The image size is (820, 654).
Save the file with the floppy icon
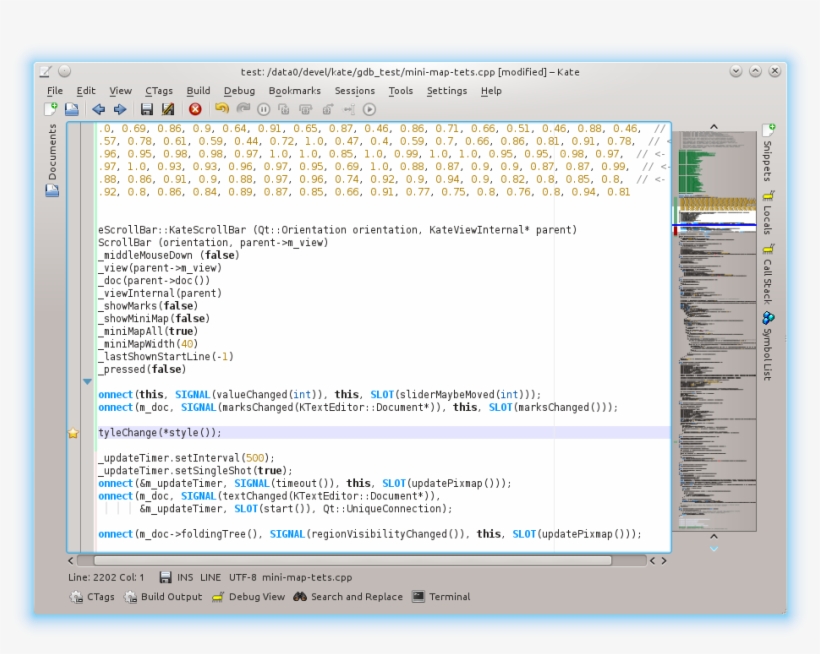coord(146,109)
